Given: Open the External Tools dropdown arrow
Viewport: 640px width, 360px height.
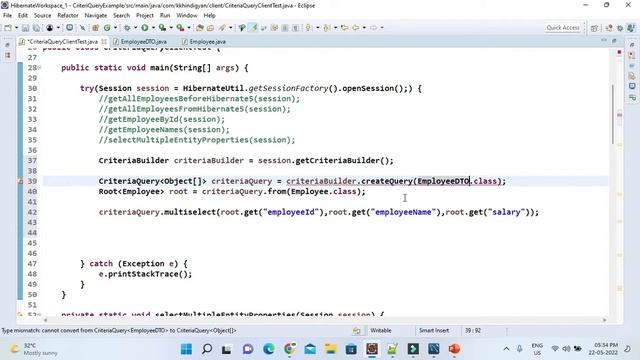Looking at the screenshot, I should coord(189,28).
